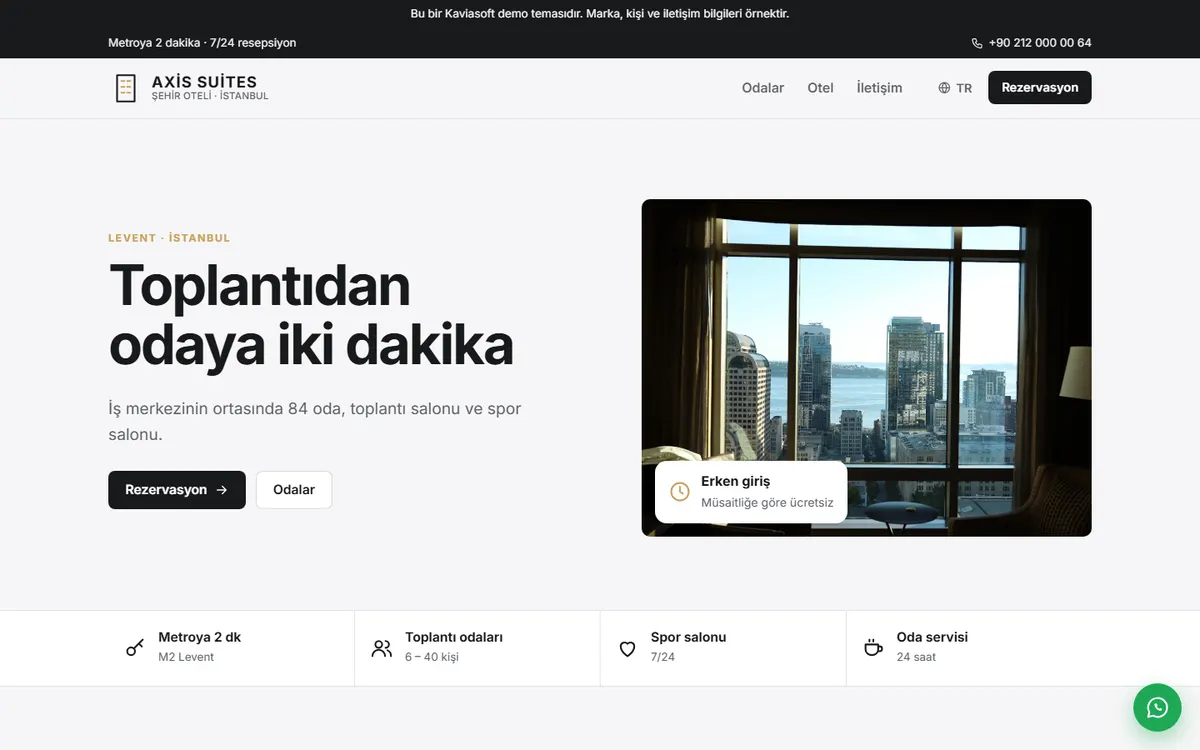Click the hero Rezervasyon button

(177, 490)
